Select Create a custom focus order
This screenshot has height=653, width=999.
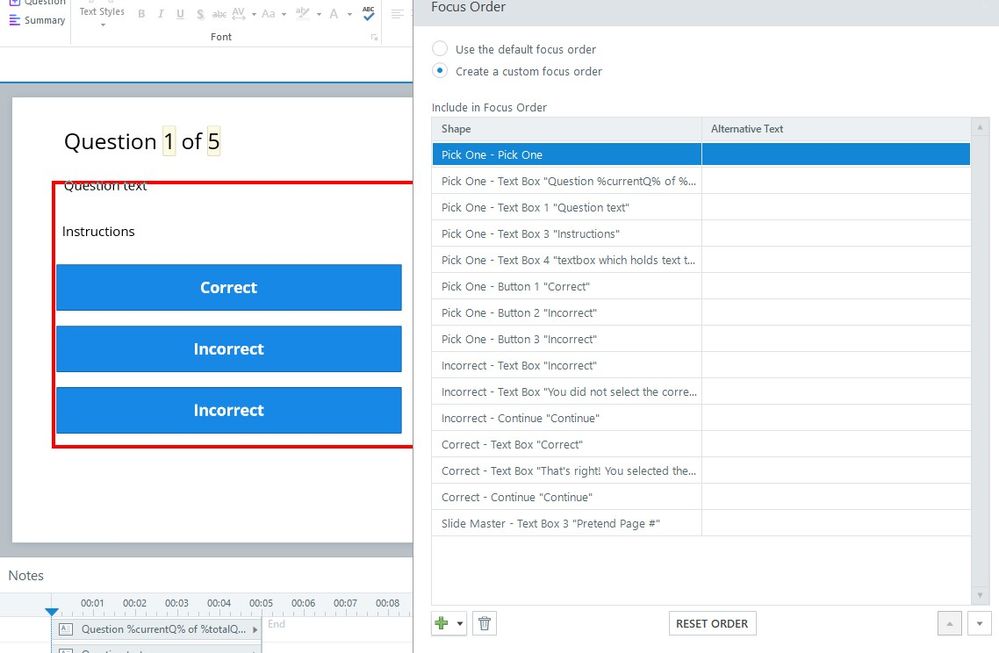coord(440,71)
